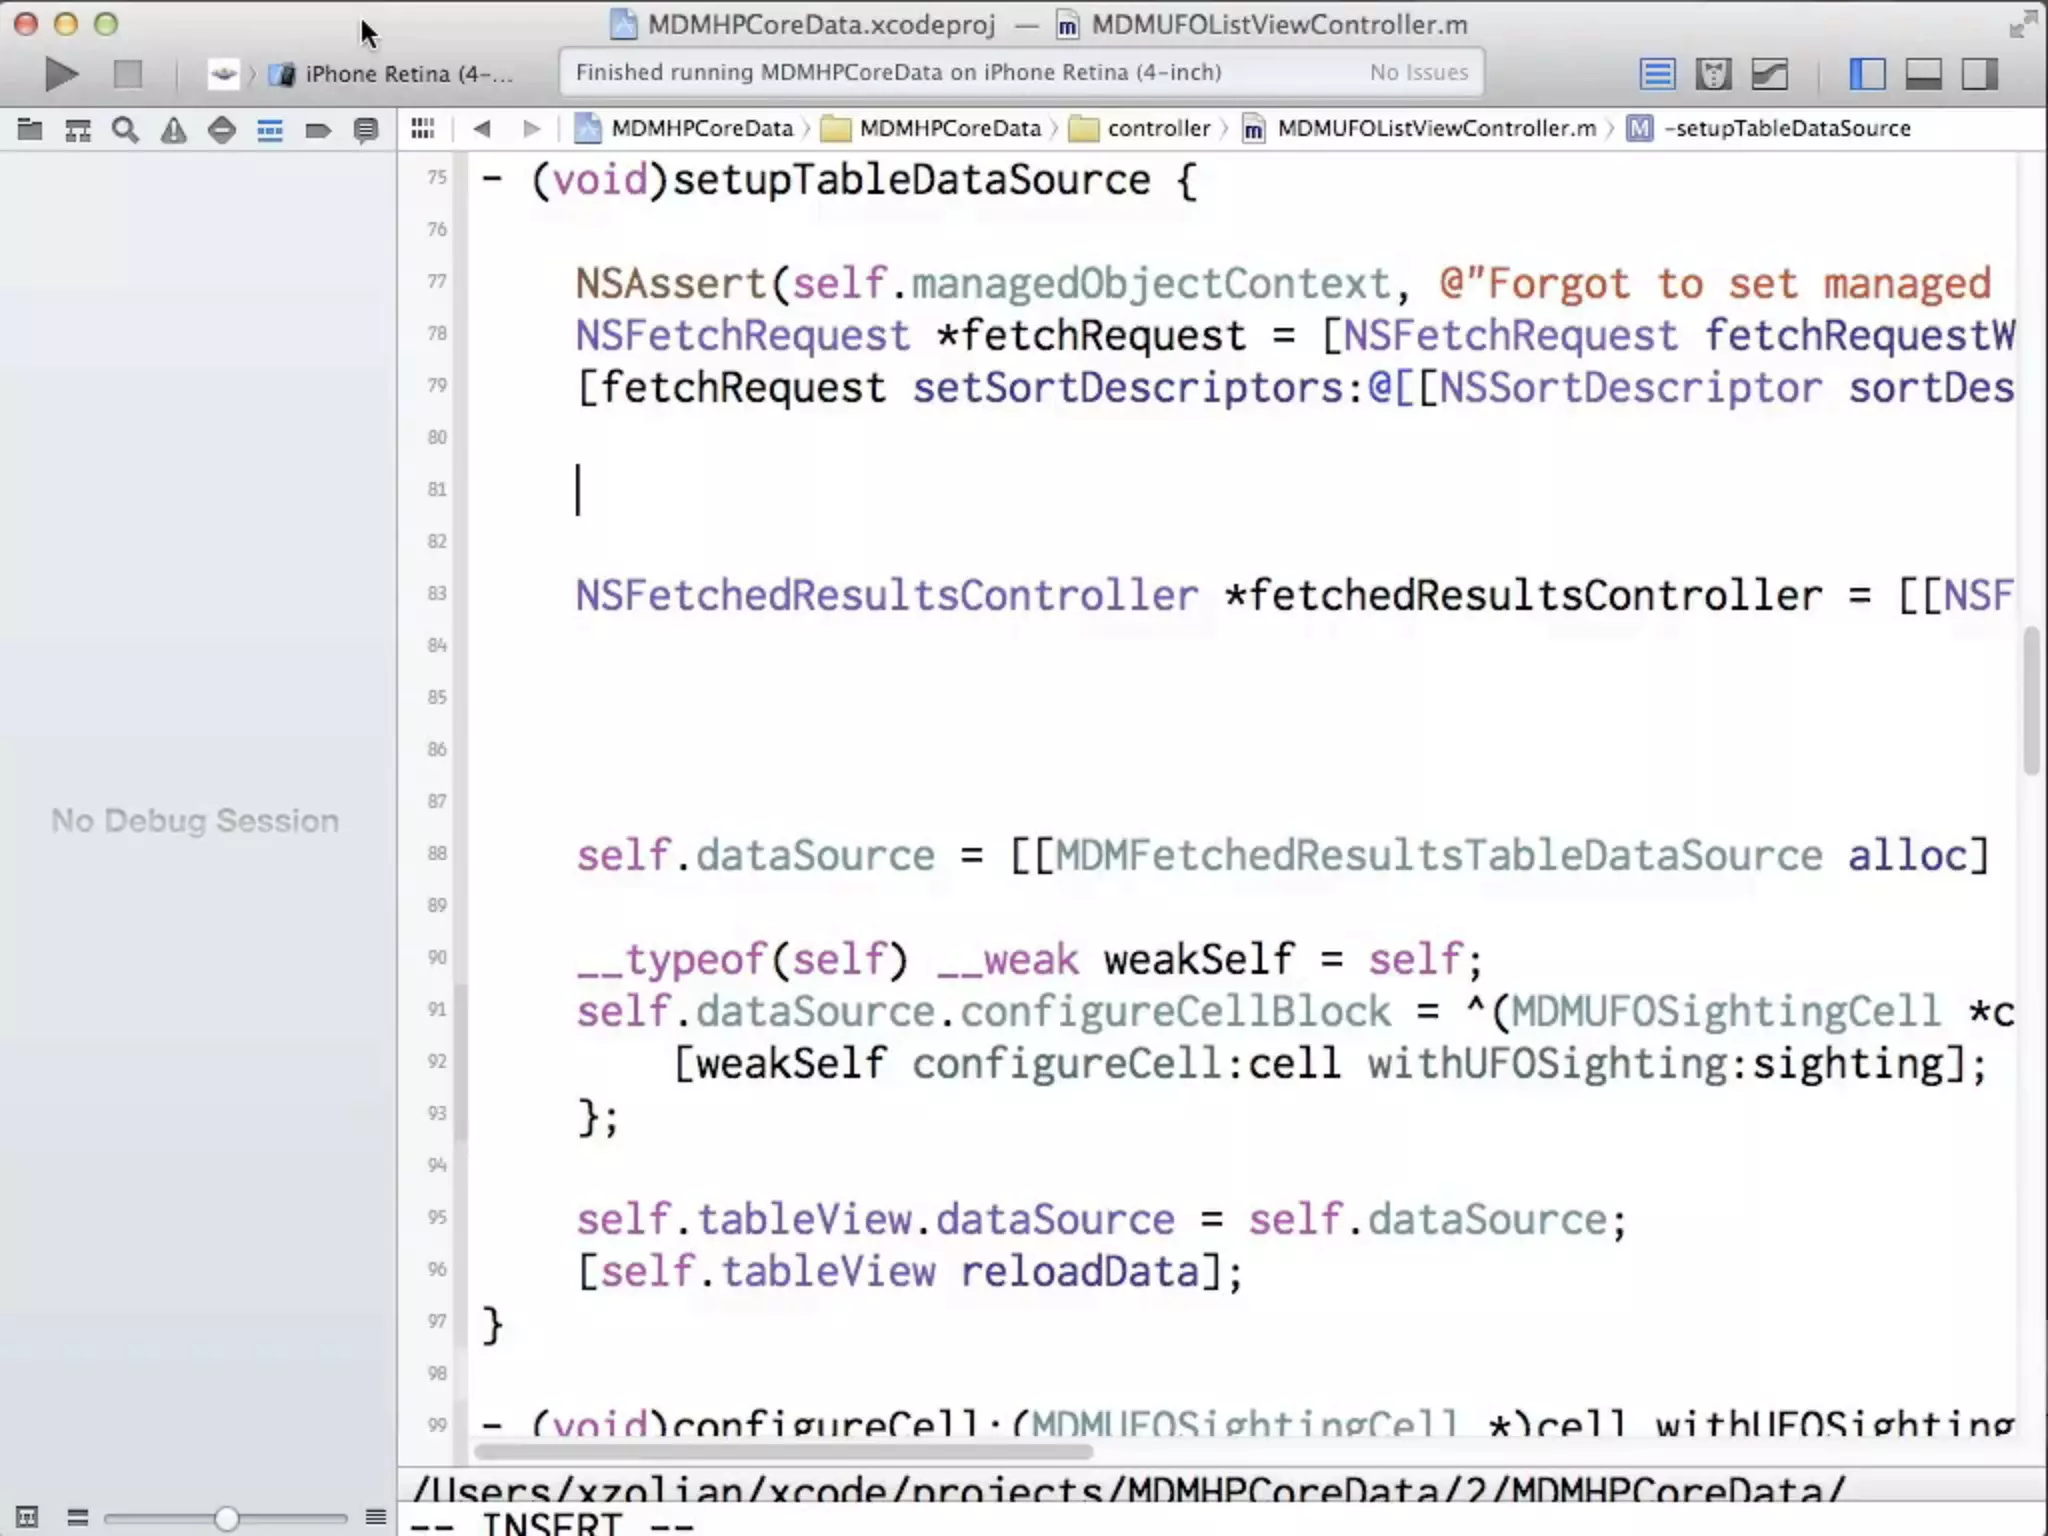Image resolution: width=2048 pixels, height=1536 pixels.
Task: Toggle the bottom debug area
Action: tap(1923, 74)
